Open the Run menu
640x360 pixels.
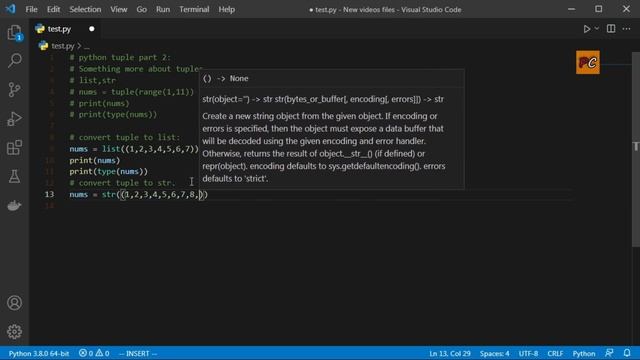pos(163,9)
